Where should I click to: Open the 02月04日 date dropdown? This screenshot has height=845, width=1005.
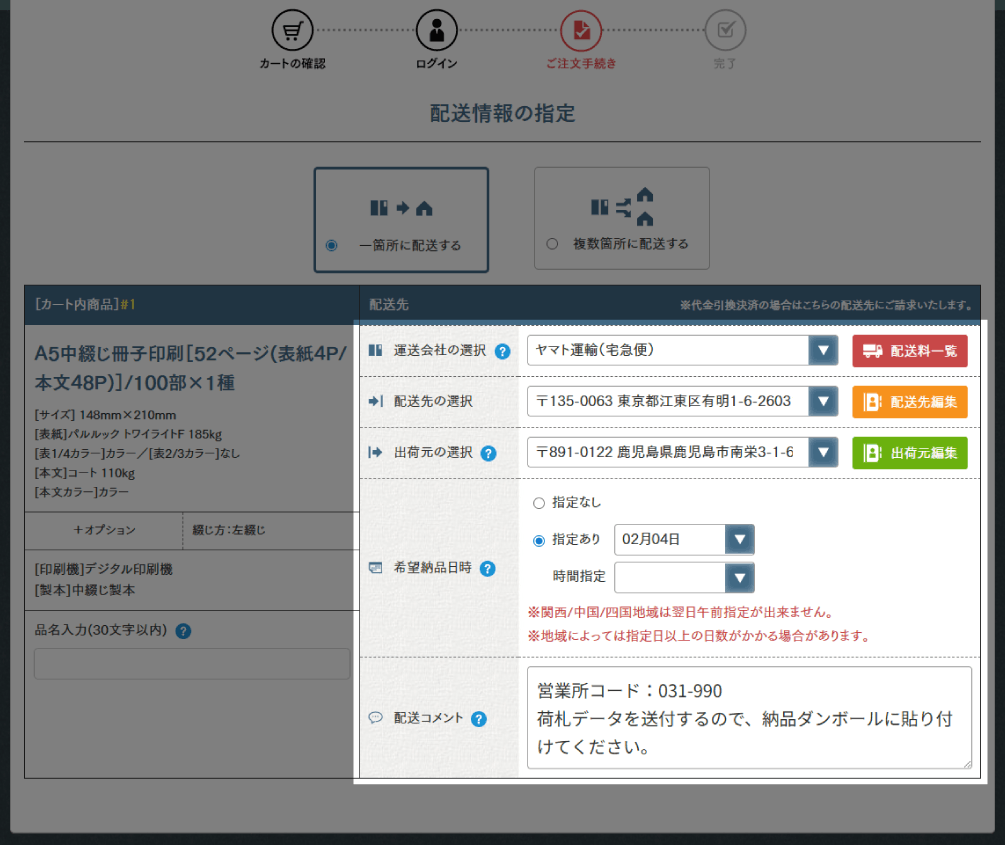pyautogui.click(x=684, y=540)
